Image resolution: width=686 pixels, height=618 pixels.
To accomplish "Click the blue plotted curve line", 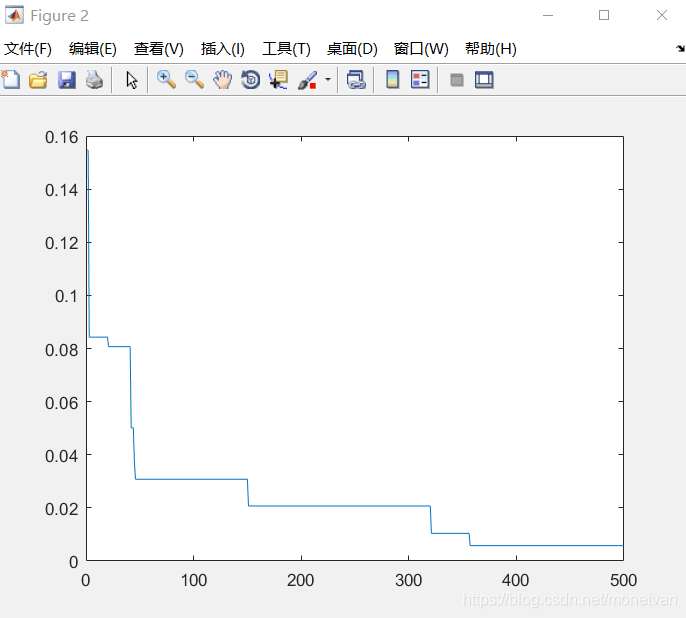I will click(x=339, y=506).
